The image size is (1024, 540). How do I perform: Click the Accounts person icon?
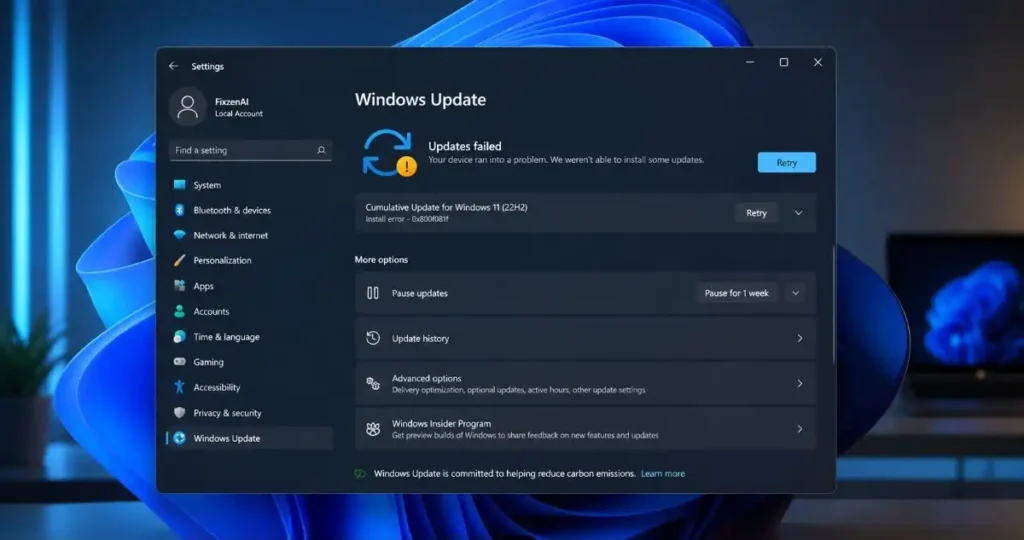179,311
